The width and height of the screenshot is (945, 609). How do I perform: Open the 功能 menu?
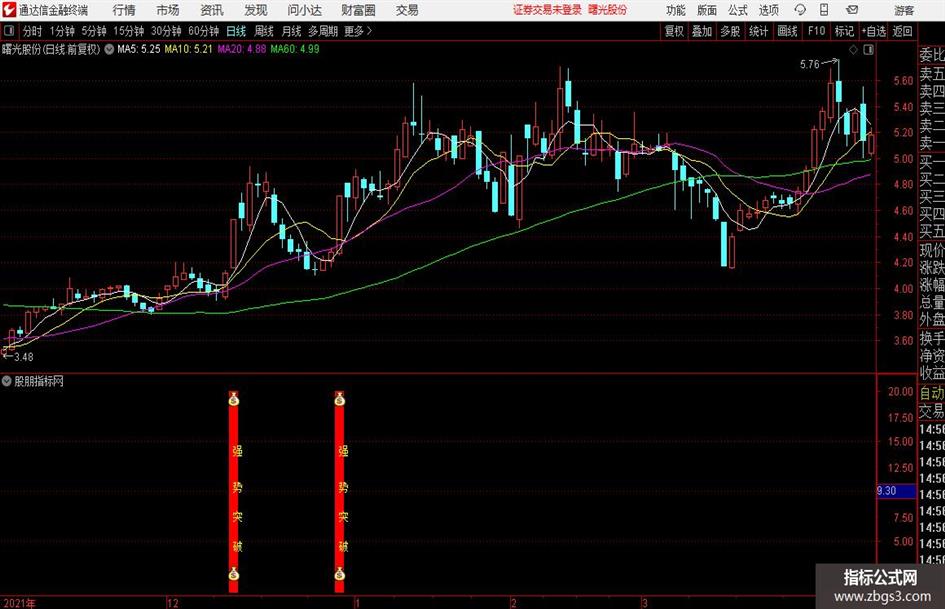click(x=675, y=10)
